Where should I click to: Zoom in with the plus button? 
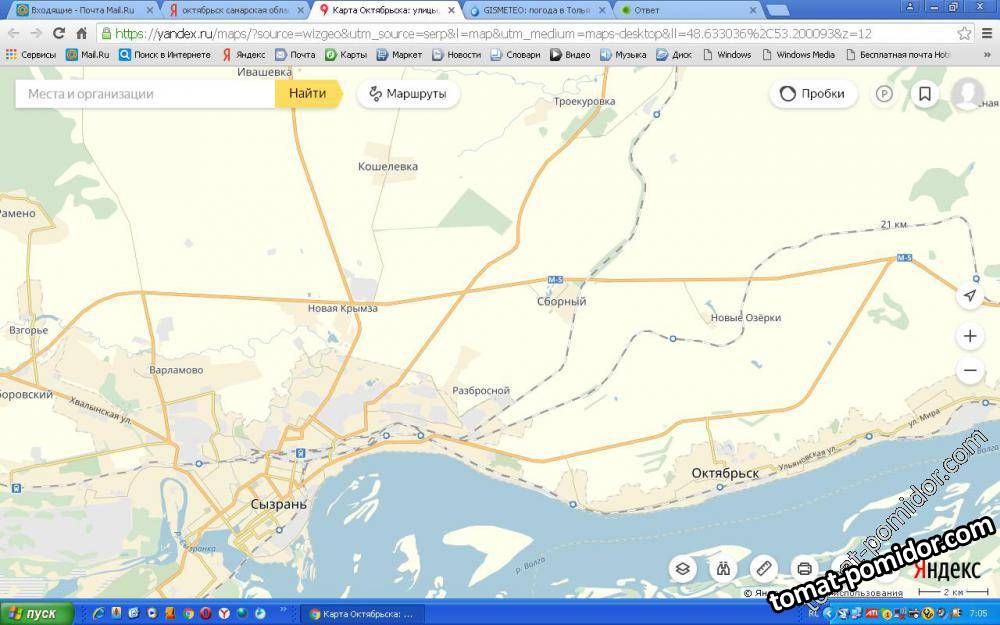(x=969, y=336)
